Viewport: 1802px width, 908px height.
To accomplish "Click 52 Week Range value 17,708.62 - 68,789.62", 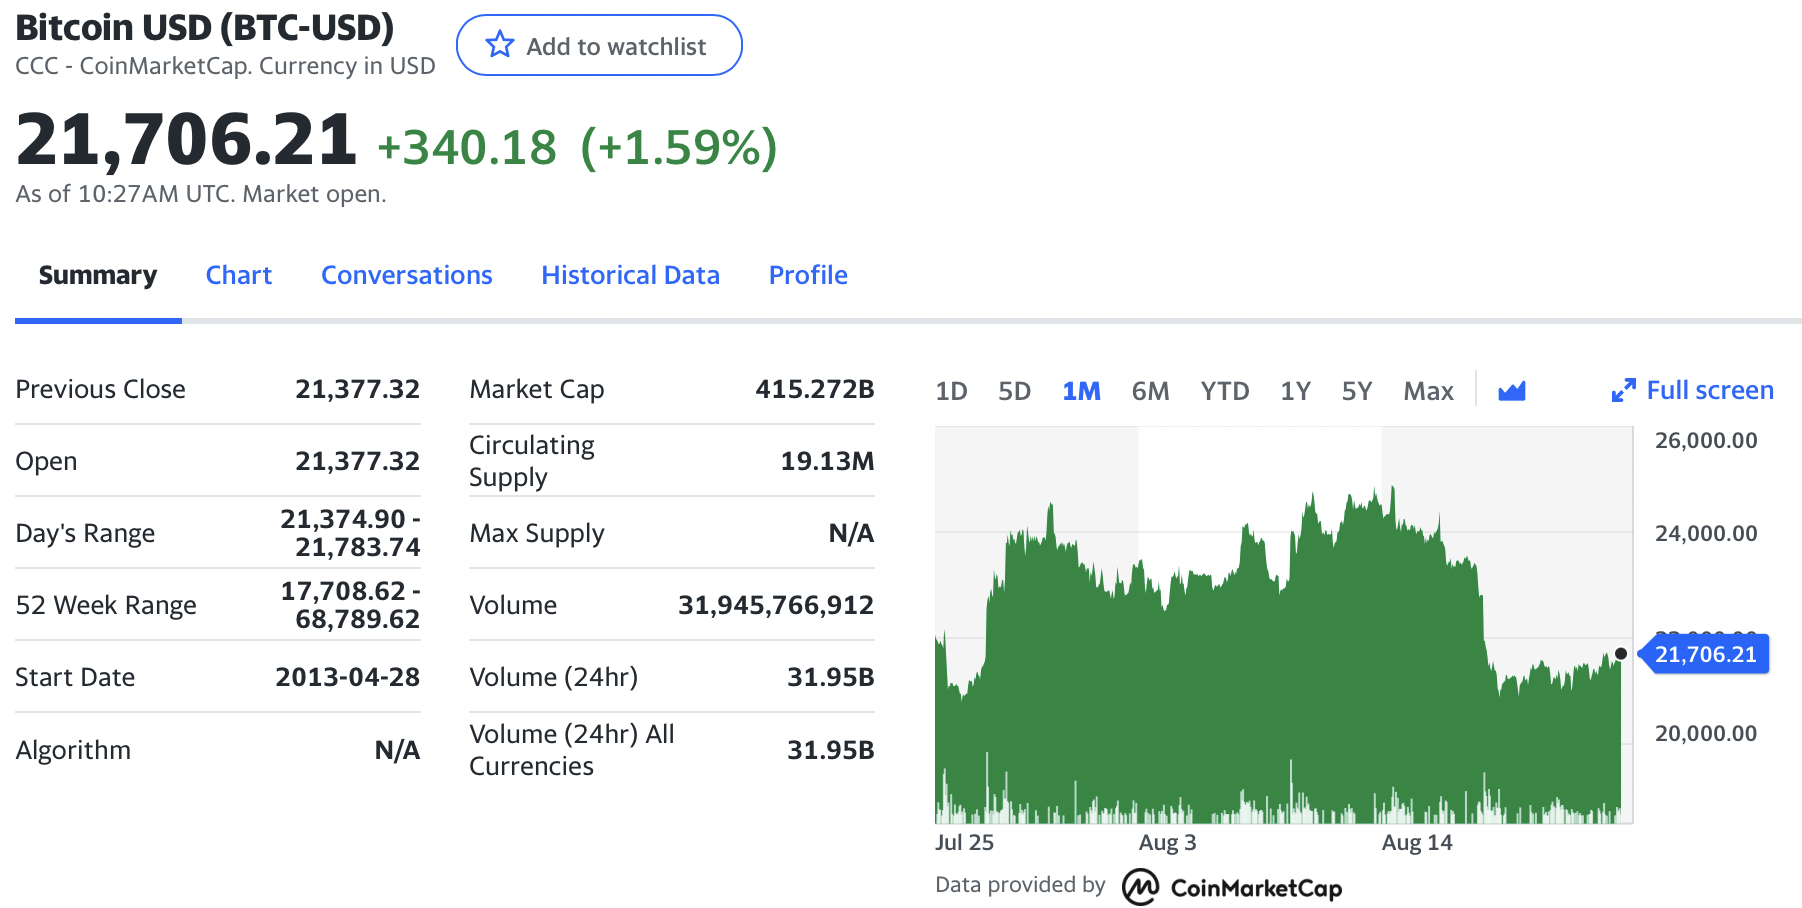I will (x=350, y=605).
